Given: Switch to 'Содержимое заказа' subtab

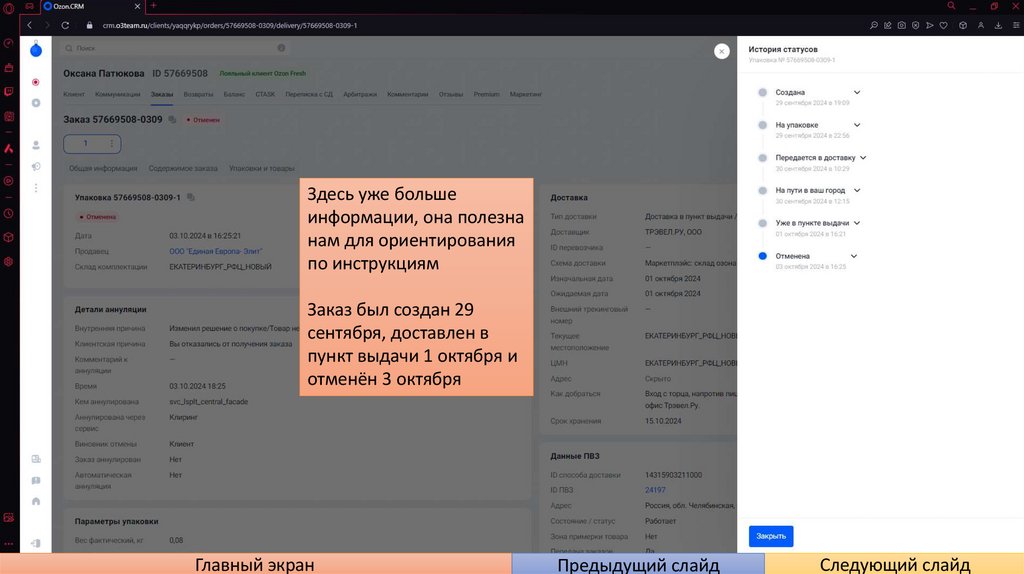Looking at the screenshot, I should click(x=183, y=168).
